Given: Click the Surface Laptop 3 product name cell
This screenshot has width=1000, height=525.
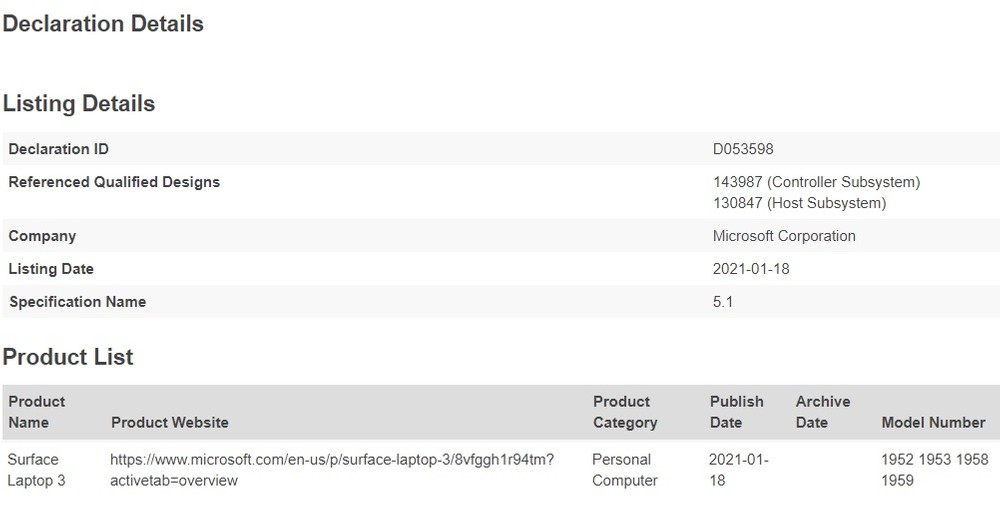Looking at the screenshot, I should 34,470.
